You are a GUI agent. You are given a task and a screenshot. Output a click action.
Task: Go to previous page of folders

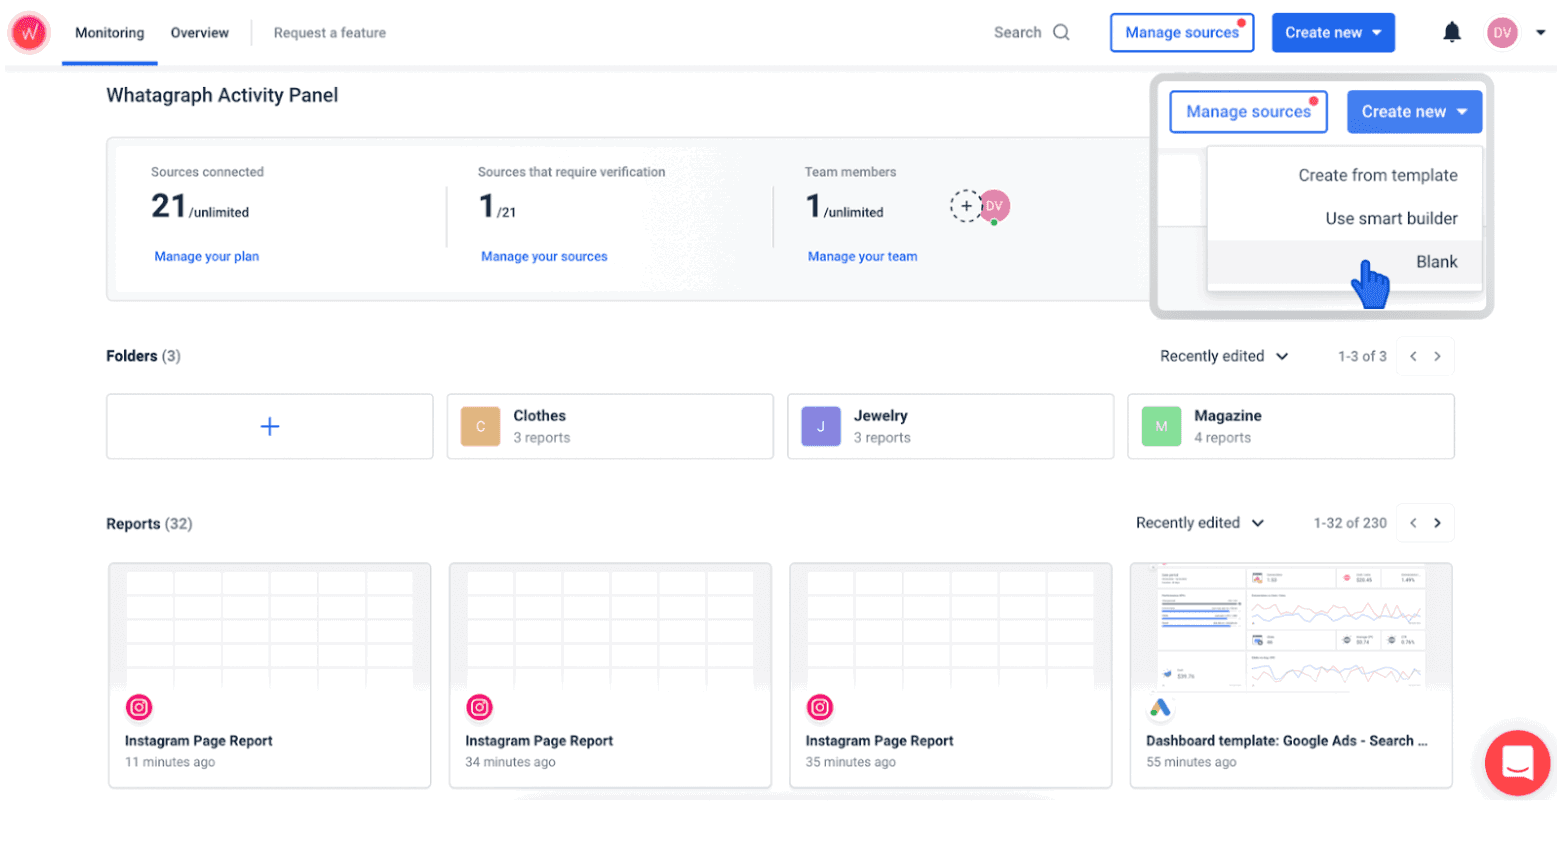tap(1413, 357)
